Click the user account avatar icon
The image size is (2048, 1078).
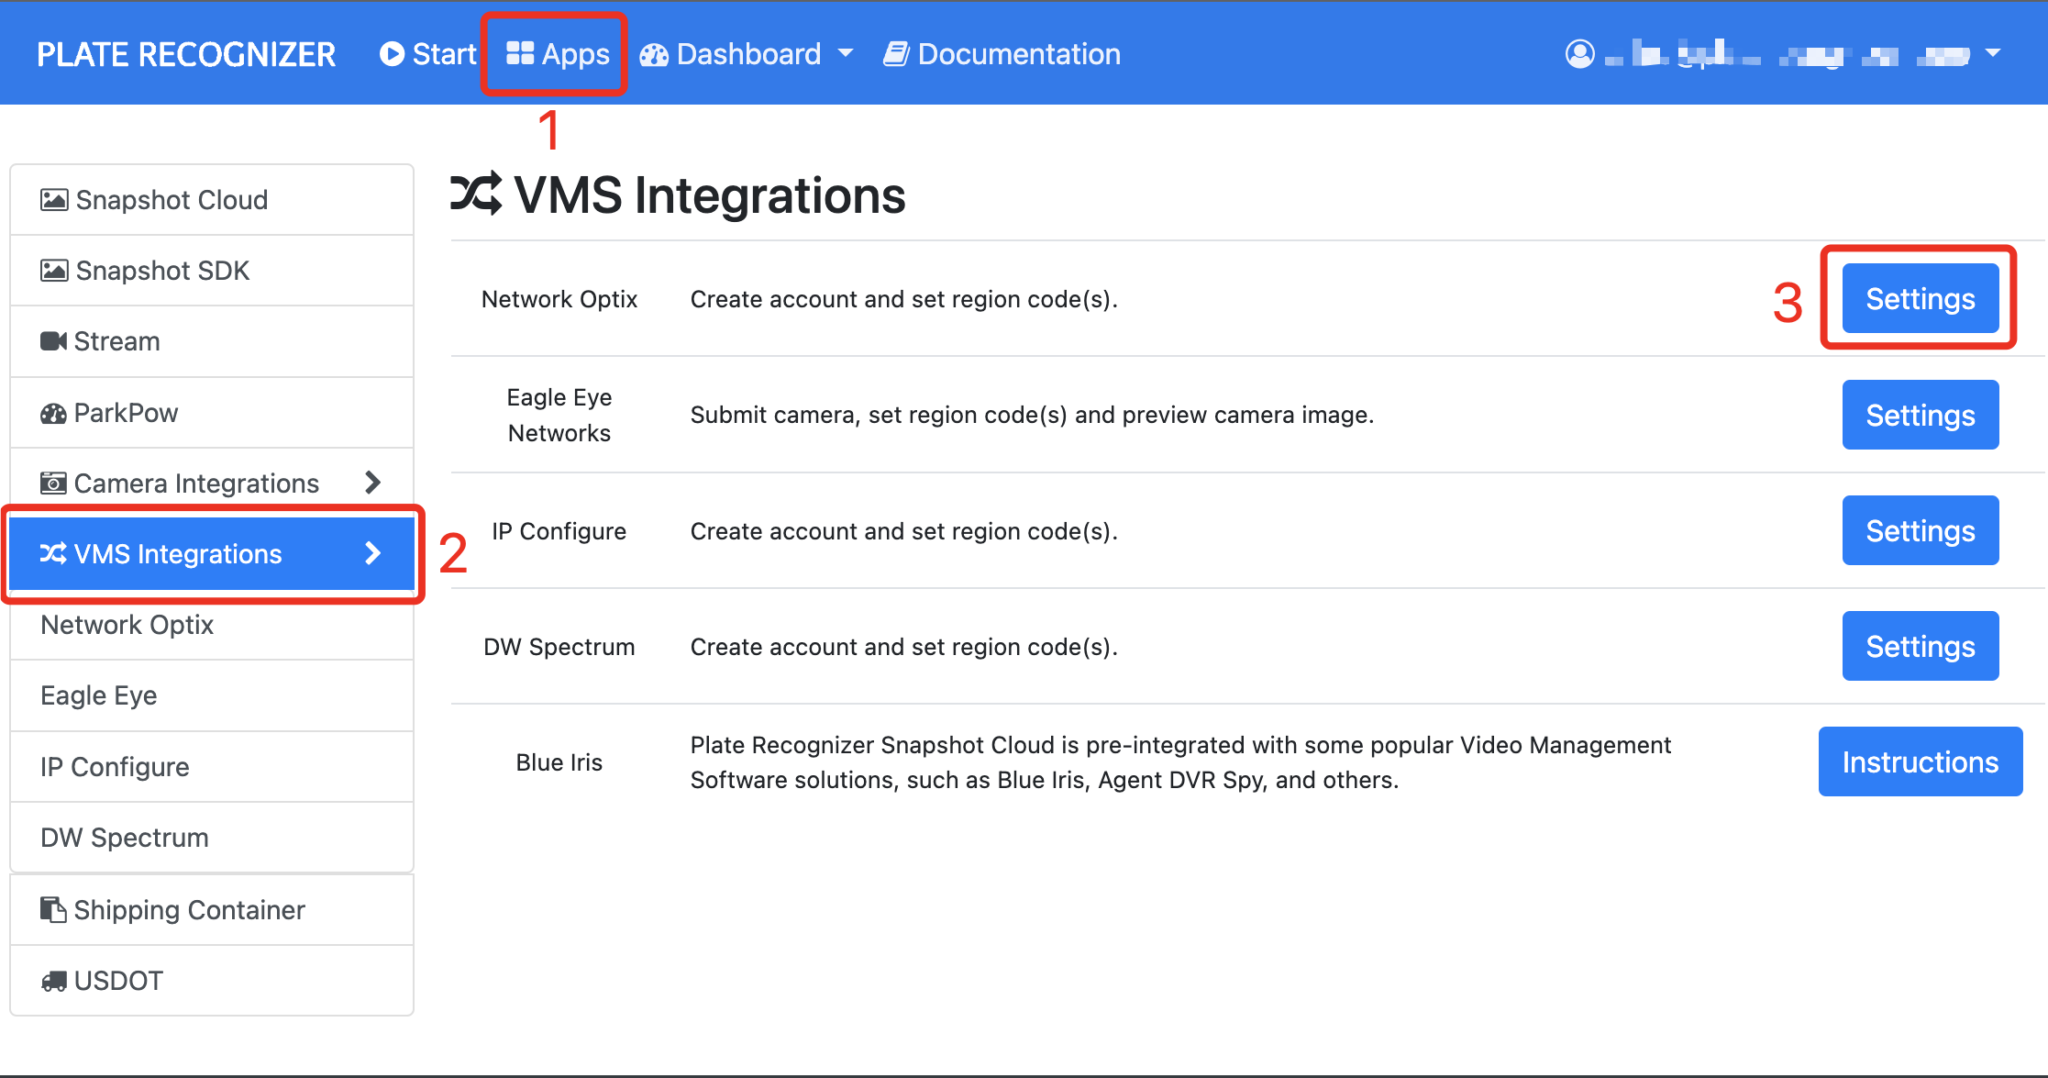(1580, 54)
